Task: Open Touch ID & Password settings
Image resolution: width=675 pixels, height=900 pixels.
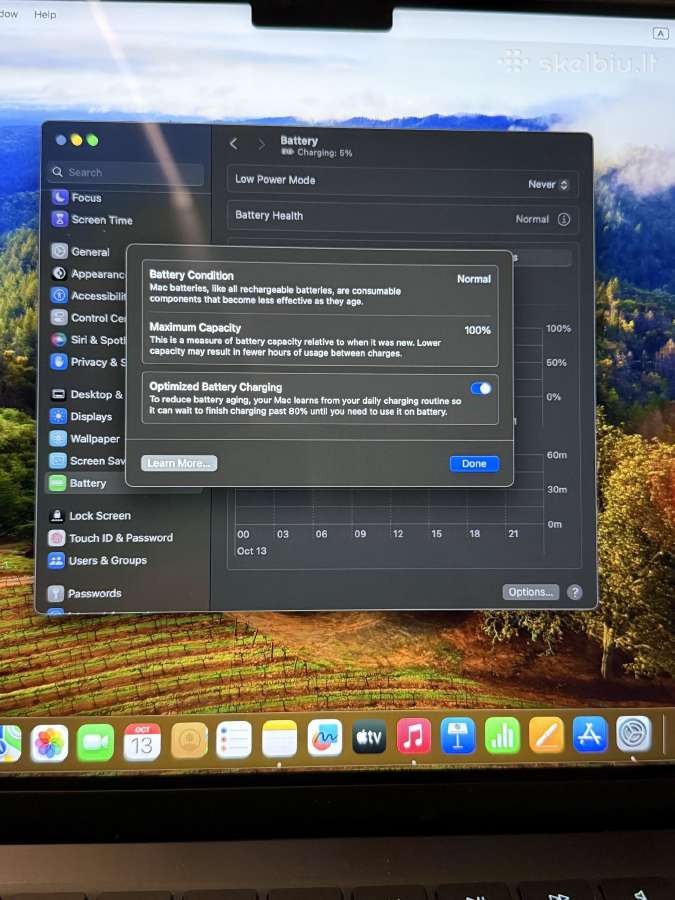Action: [x=111, y=538]
